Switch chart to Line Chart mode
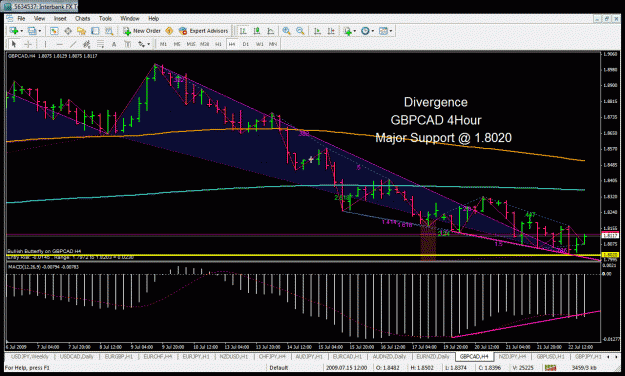 (271, 31)
